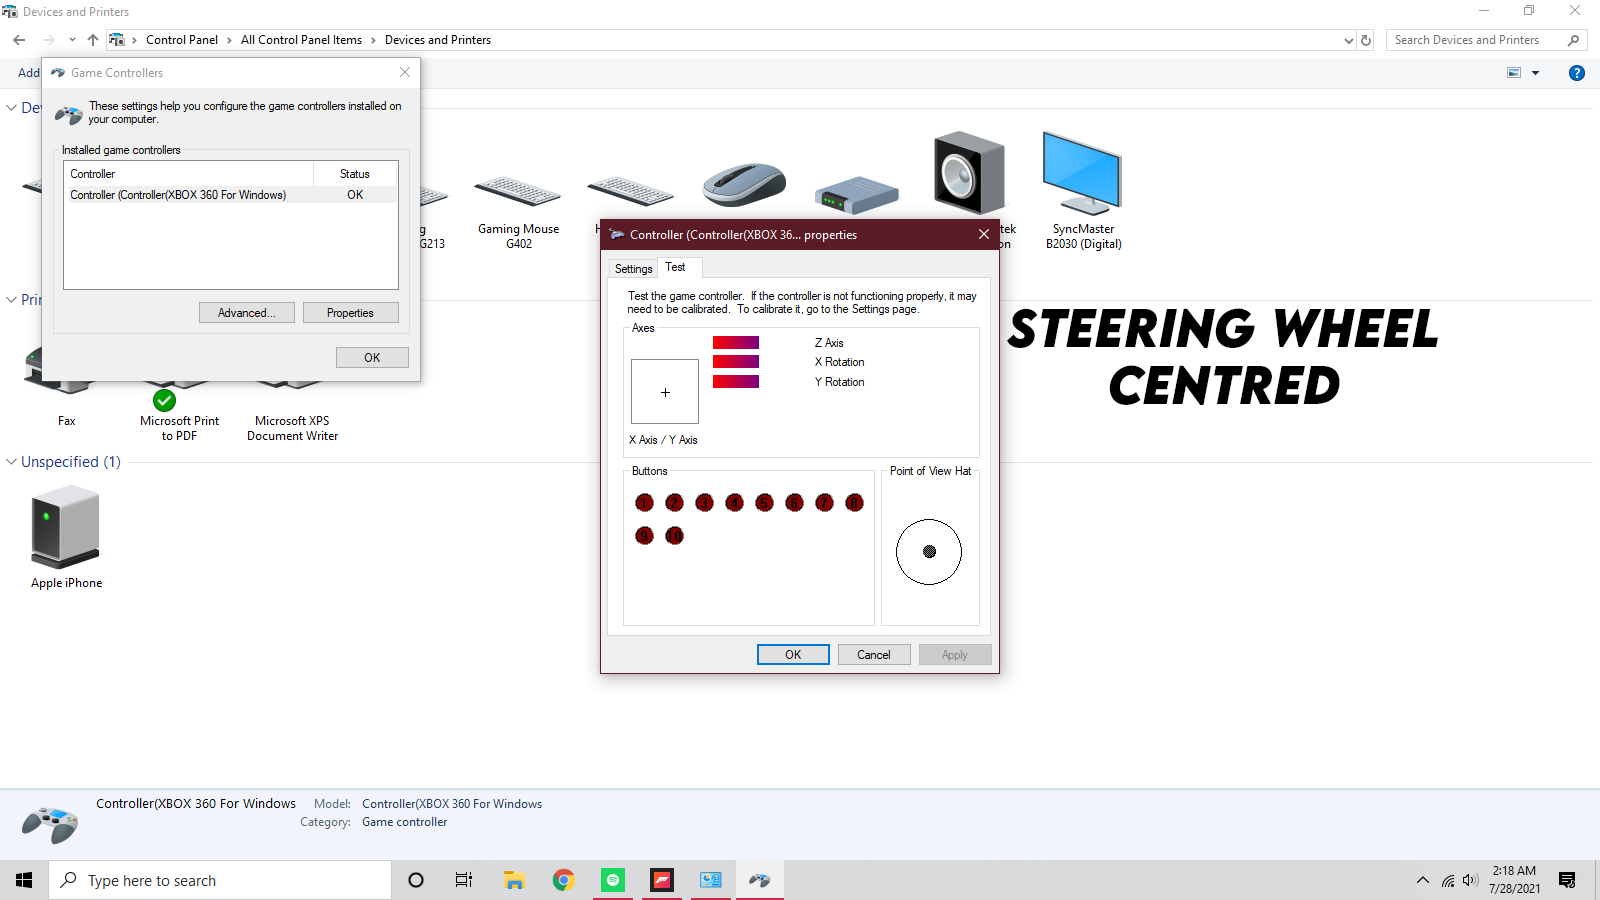Click OK in the controller properties dialog

793,655
